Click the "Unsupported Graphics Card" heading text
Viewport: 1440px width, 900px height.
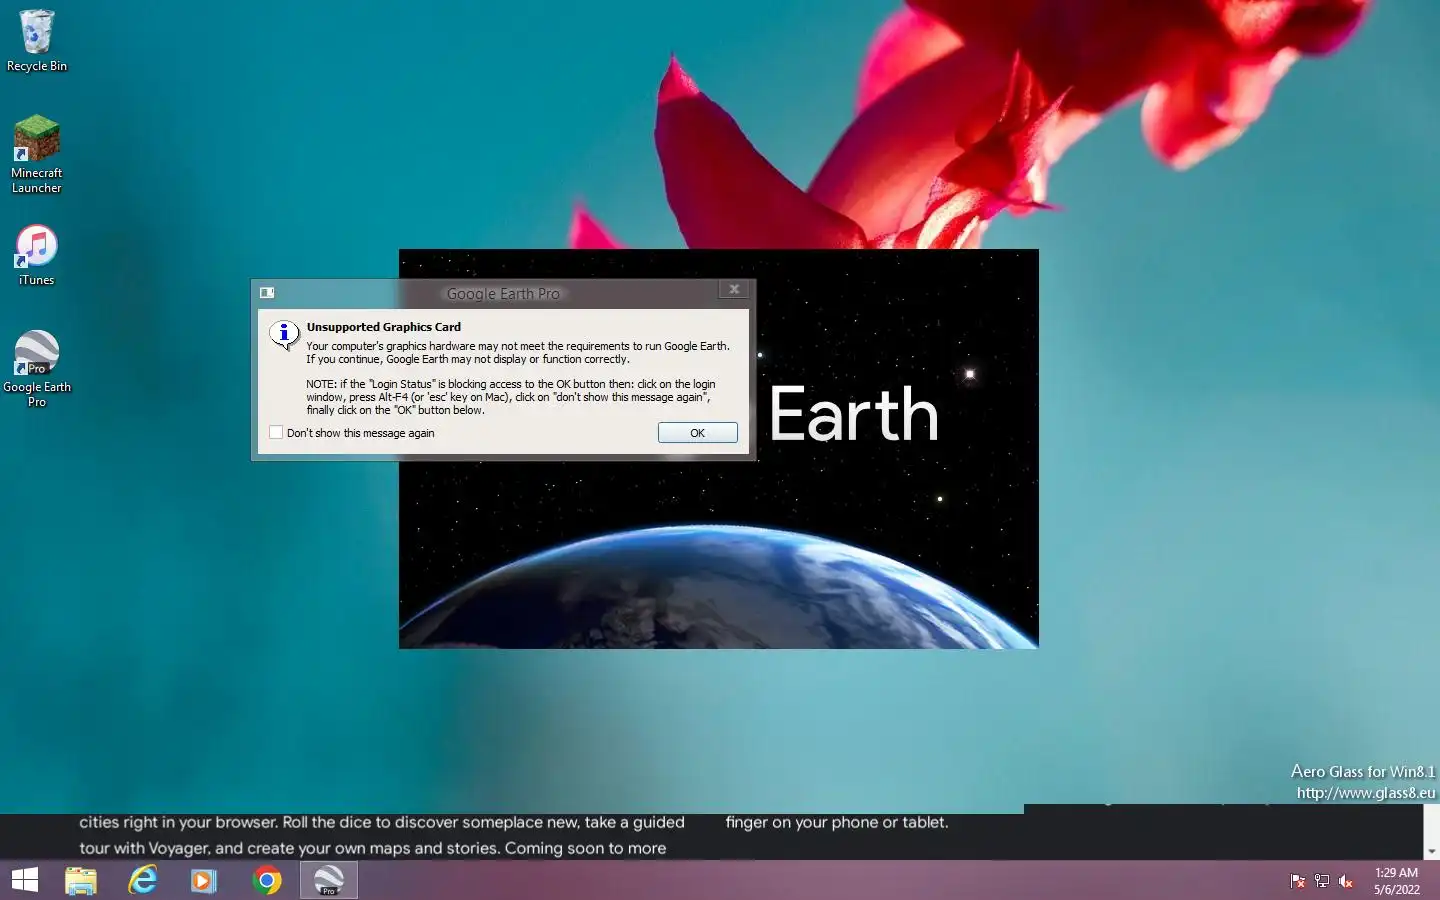coord(383,327)
